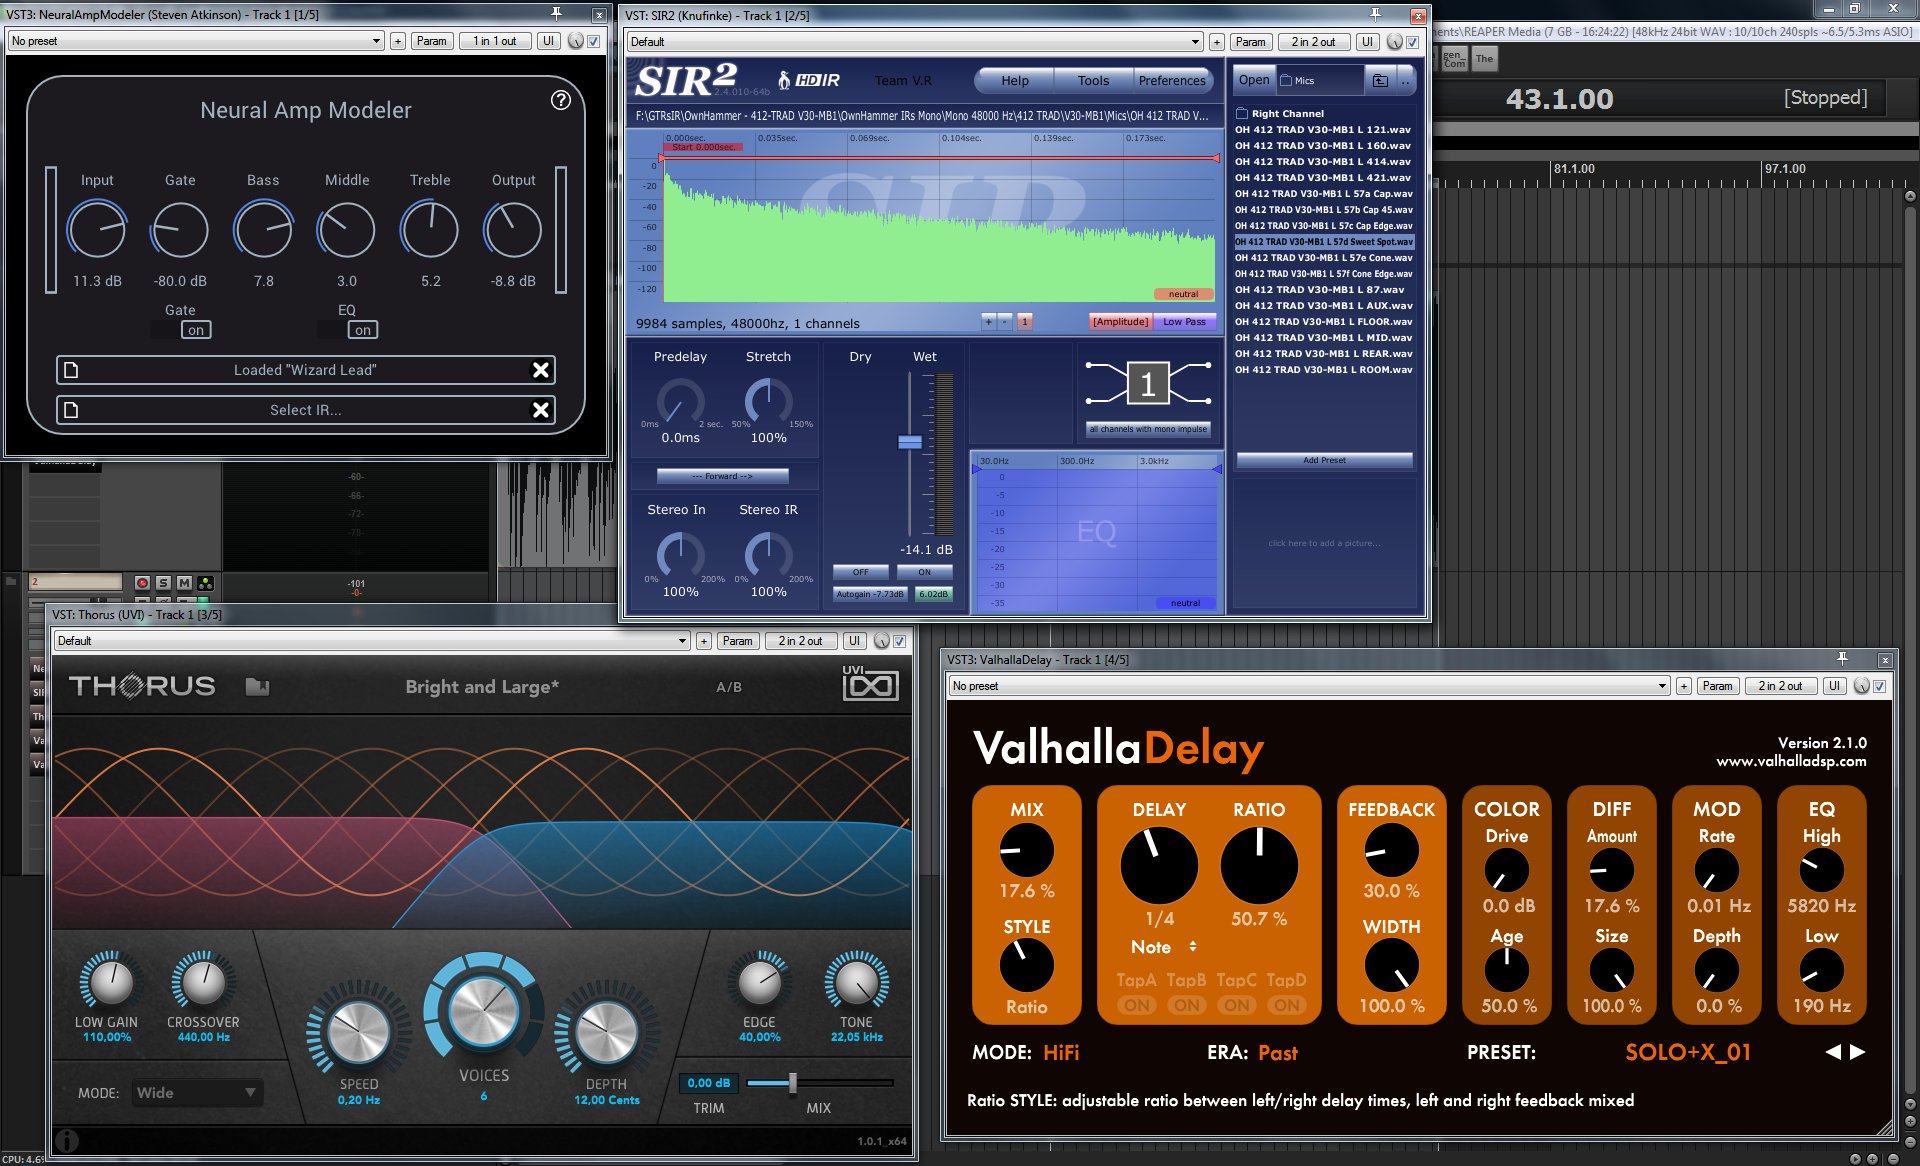This screenshot has width=1920, height=1166.
Task: Click the Select IR... field
Action: (x=305, y=410)
